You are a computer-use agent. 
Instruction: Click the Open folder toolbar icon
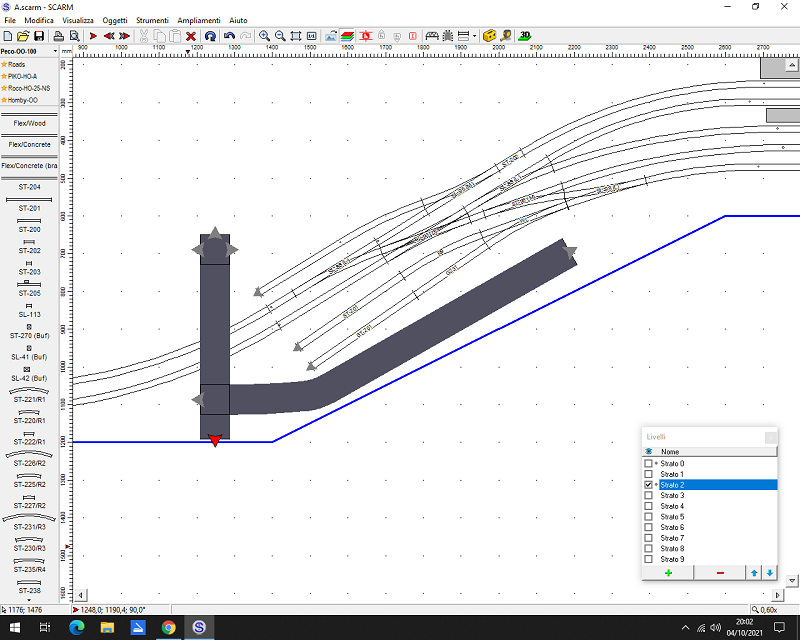[22, 36]
